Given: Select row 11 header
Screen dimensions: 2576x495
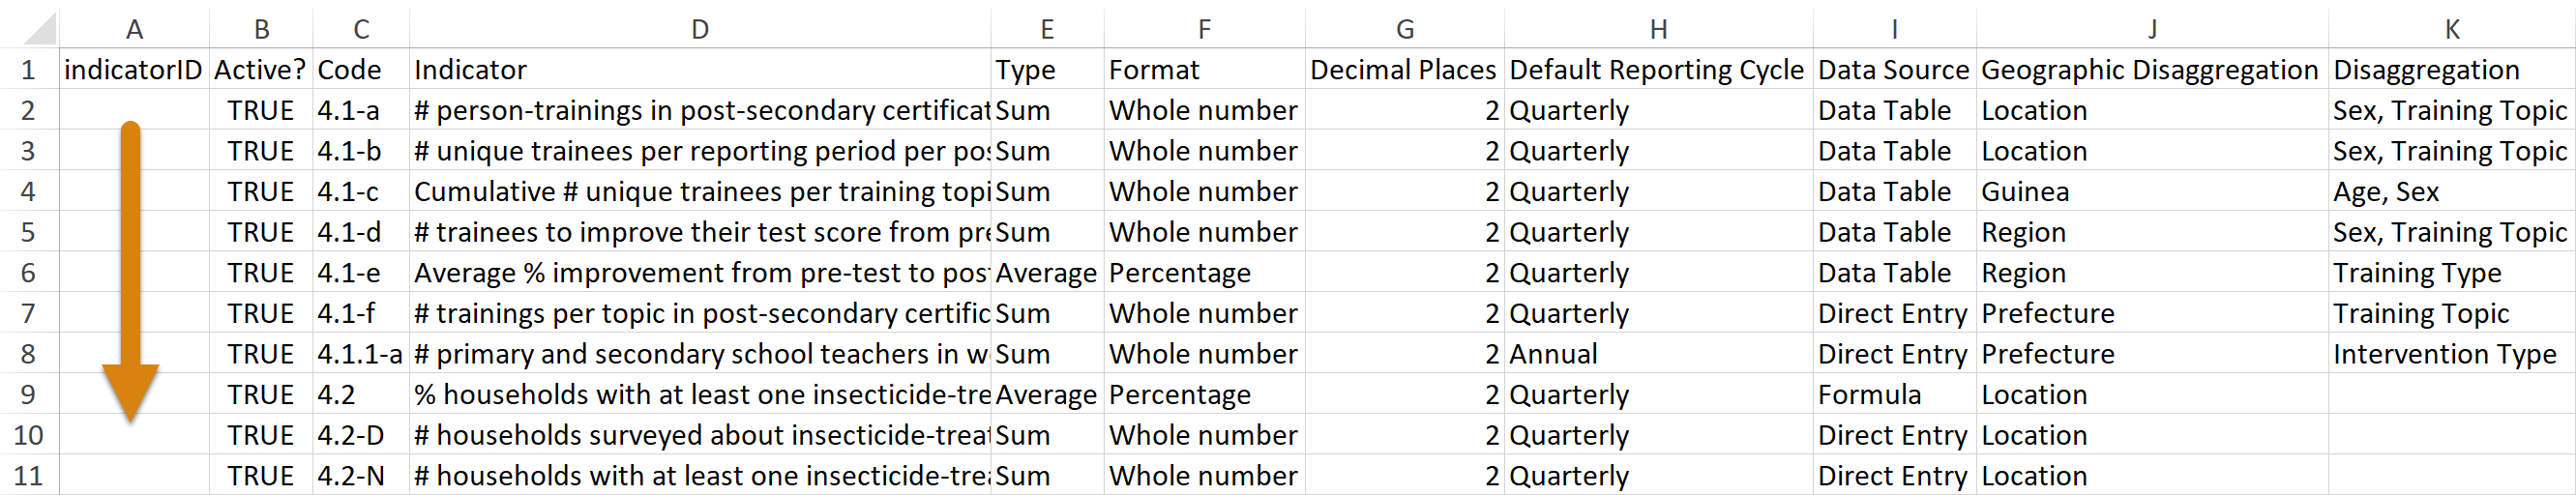Looking at the screenshot, I should coord(29,476).
